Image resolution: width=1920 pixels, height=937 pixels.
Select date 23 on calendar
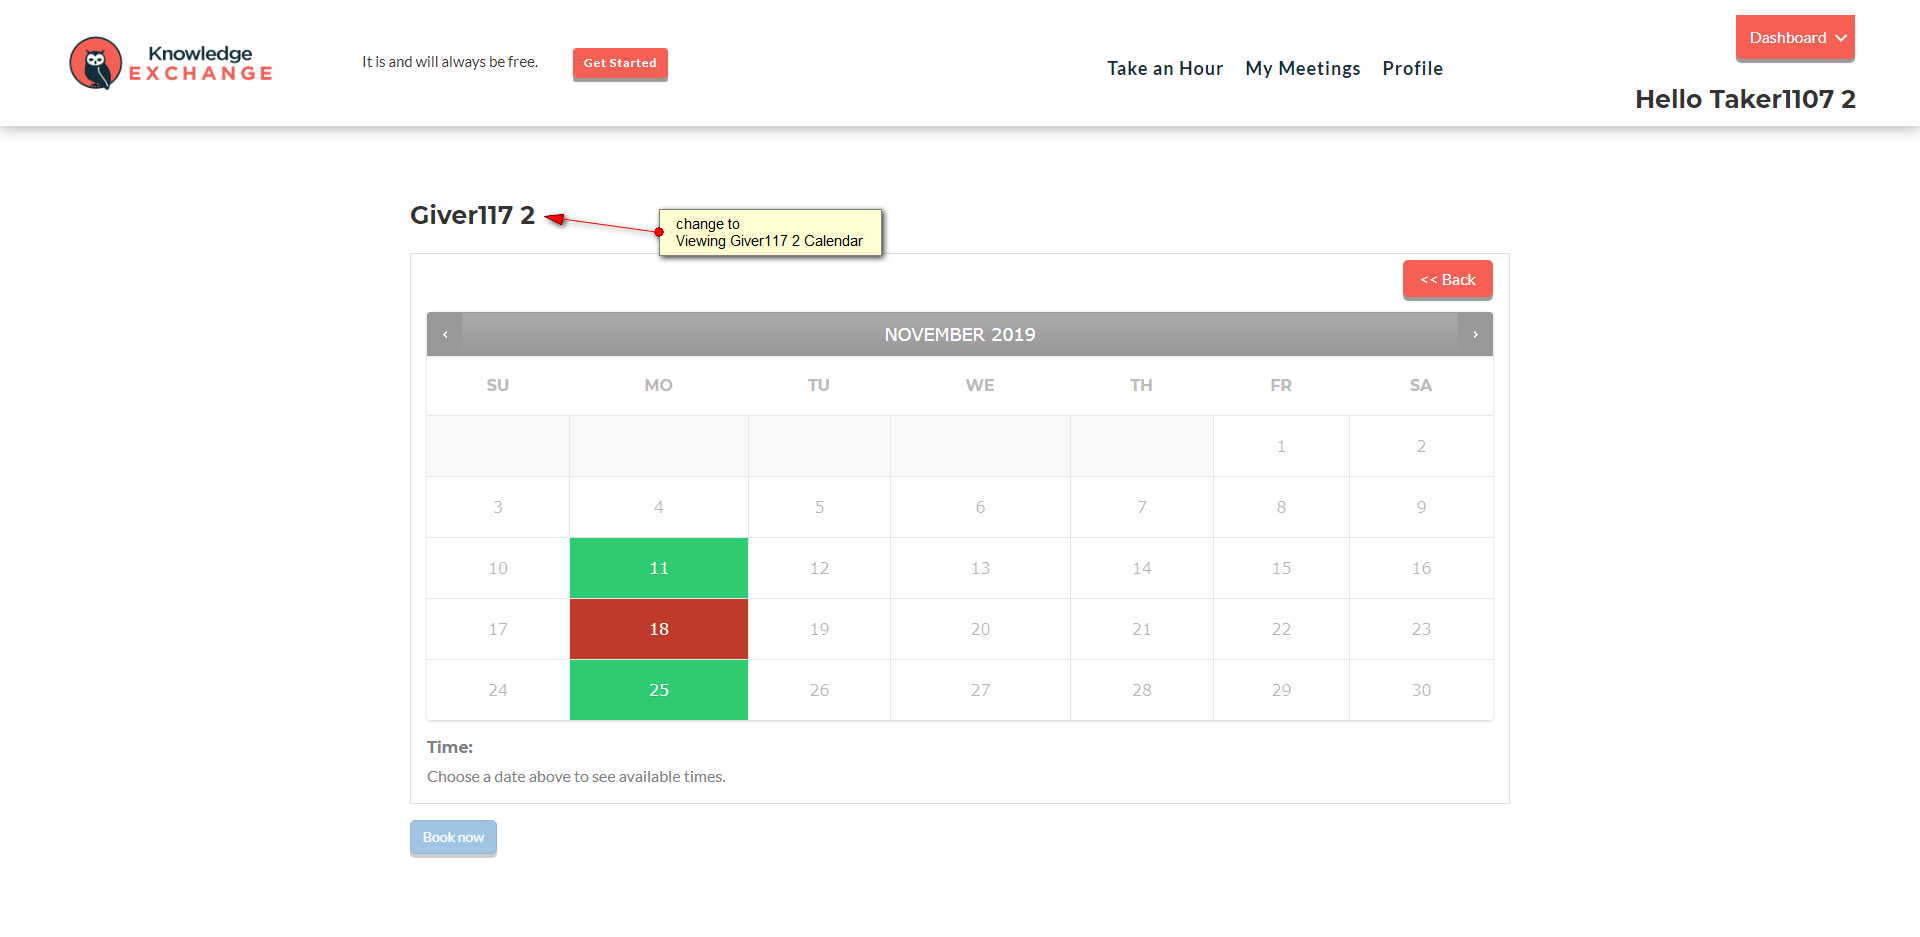click(1421, 629)
